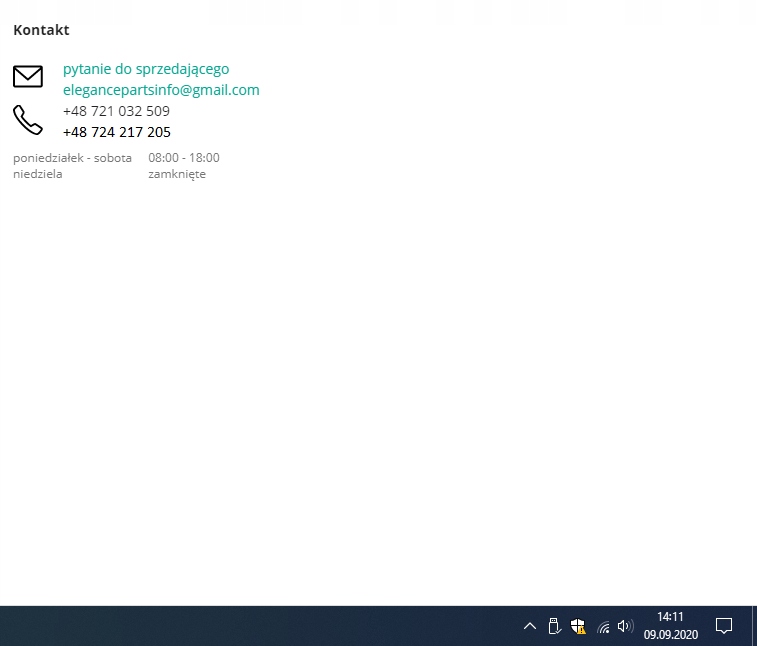Click the 'poniedziałek - sobota' hours label
Image resolution: width=757 pixels, height=646 pixels.
click(72, 158)
